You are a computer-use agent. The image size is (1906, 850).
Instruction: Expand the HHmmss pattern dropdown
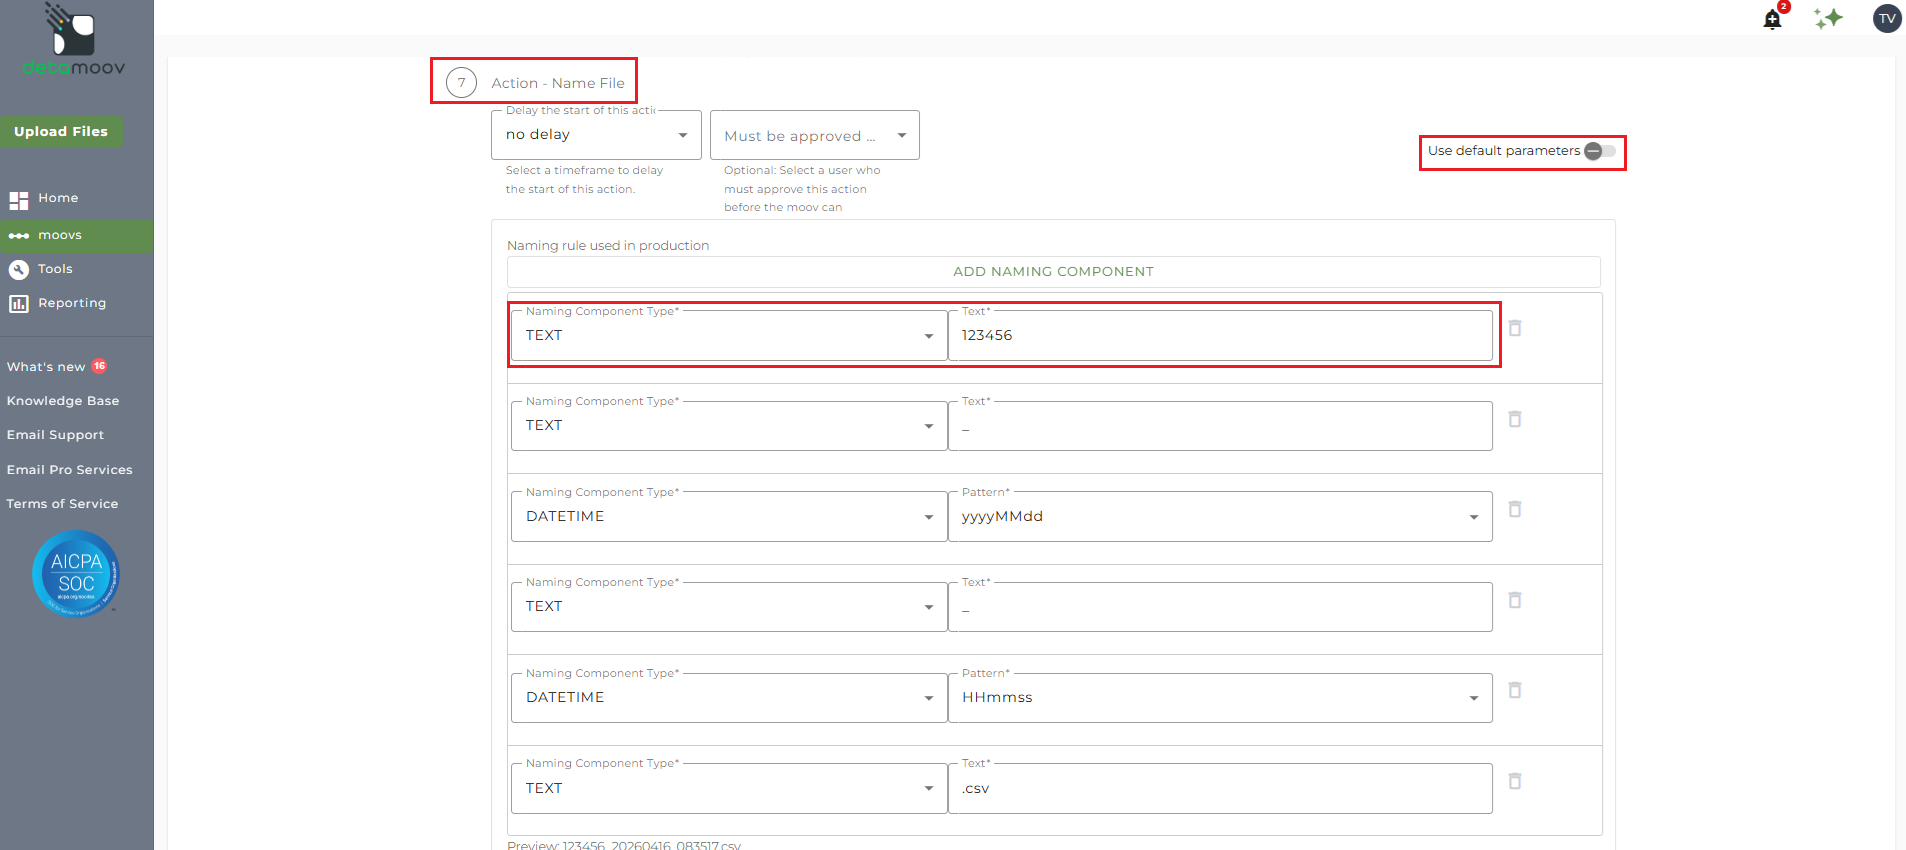click(x=1219, y=698)
